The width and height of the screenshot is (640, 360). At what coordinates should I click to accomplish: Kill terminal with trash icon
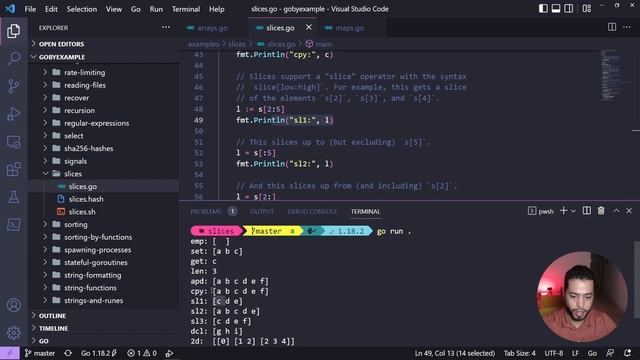[x=601, y=211]
